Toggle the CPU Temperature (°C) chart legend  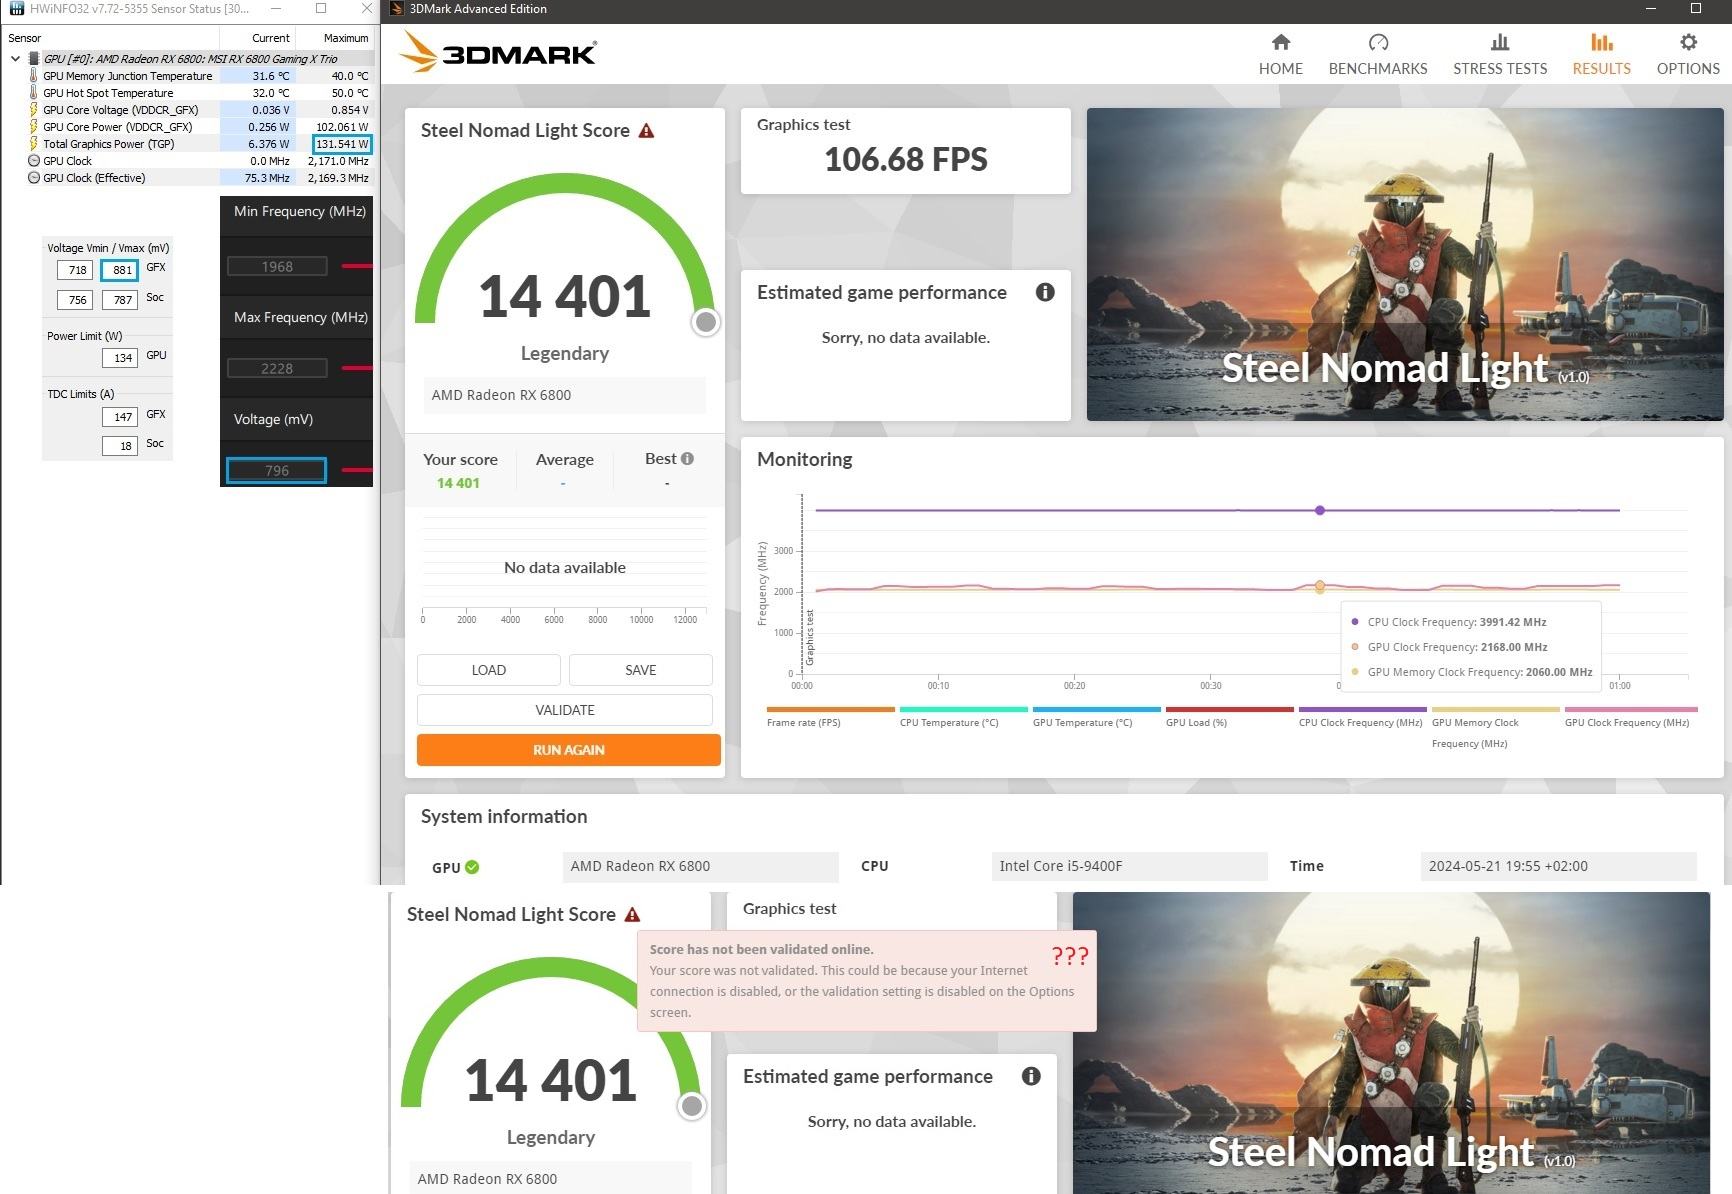pyautogui.click(x=964, y=717)
